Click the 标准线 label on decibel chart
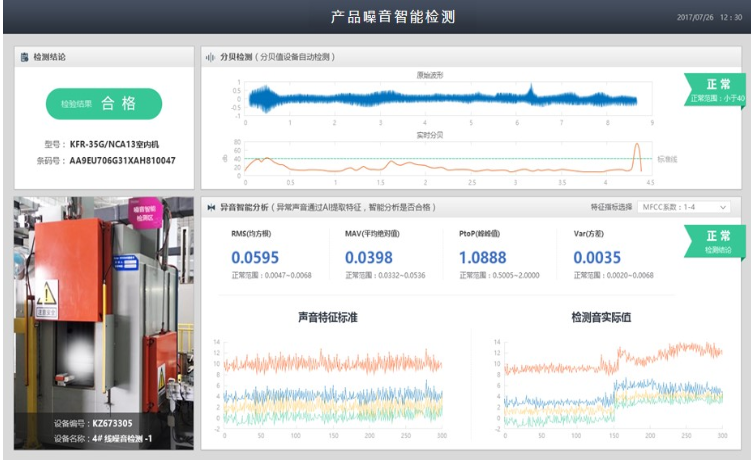Viewport: 751px width, 460px height. coord(666,158)
